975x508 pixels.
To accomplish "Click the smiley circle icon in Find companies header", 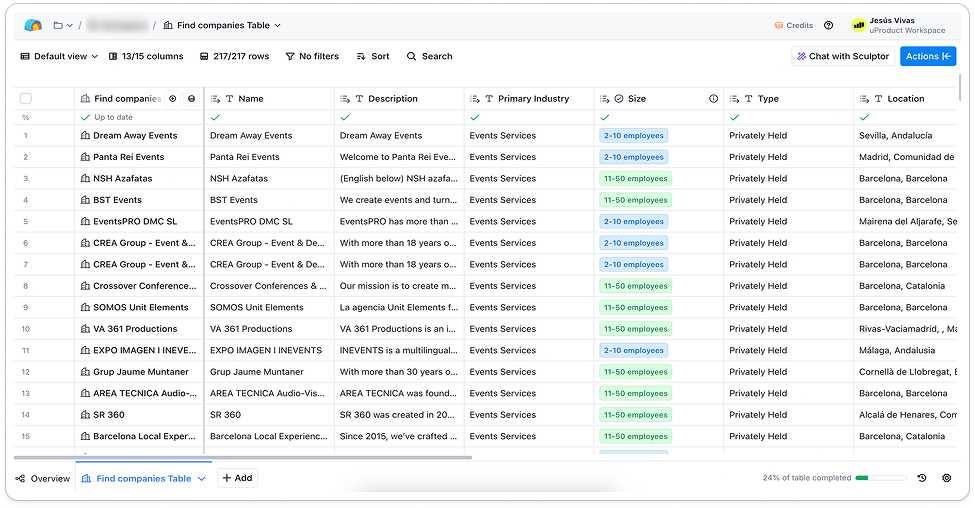I will (x=192, y=98).
